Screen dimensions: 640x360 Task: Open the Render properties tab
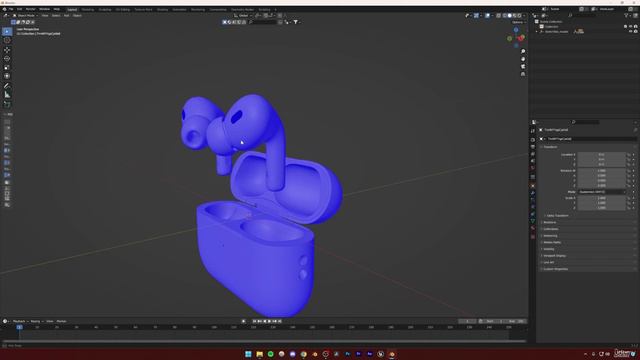[533, 140]
